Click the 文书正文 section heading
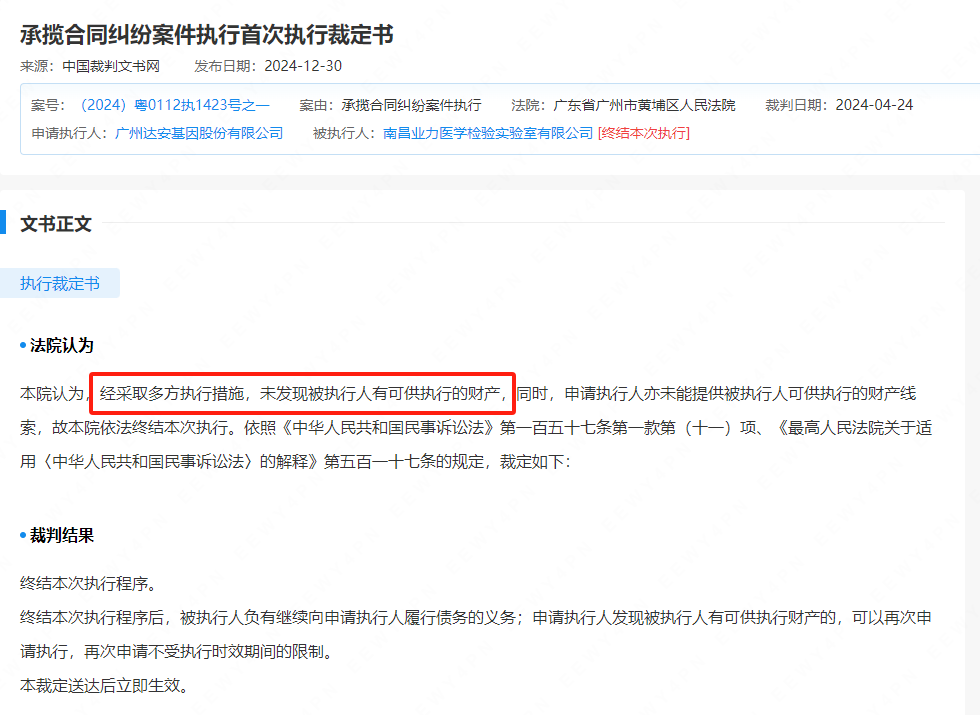Viewport: 980px width, 715px height. tap(56, 224)
